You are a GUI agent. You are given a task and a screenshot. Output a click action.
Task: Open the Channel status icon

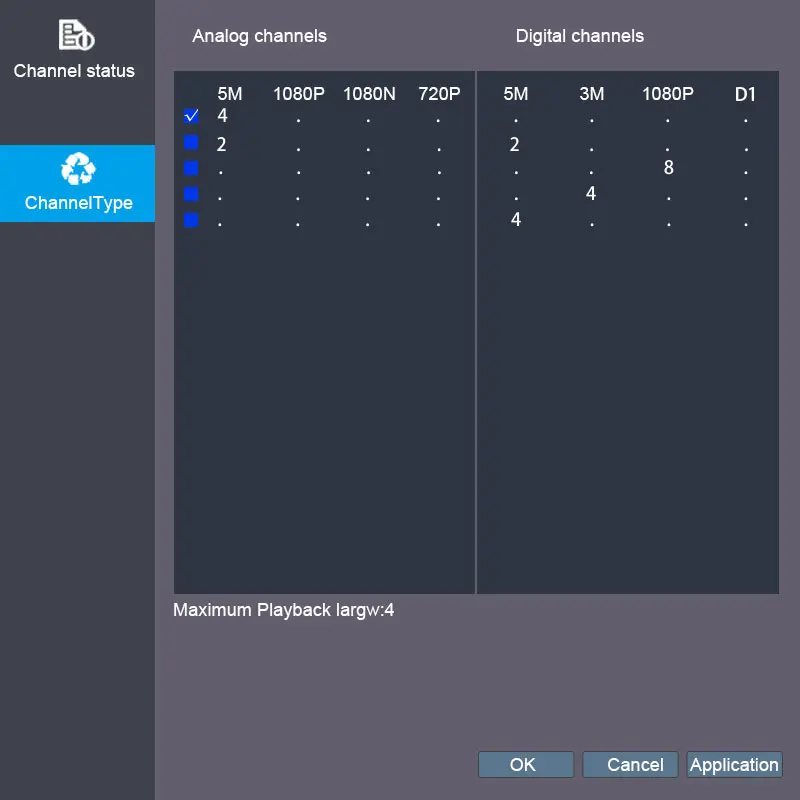click(x=77, y=35)
